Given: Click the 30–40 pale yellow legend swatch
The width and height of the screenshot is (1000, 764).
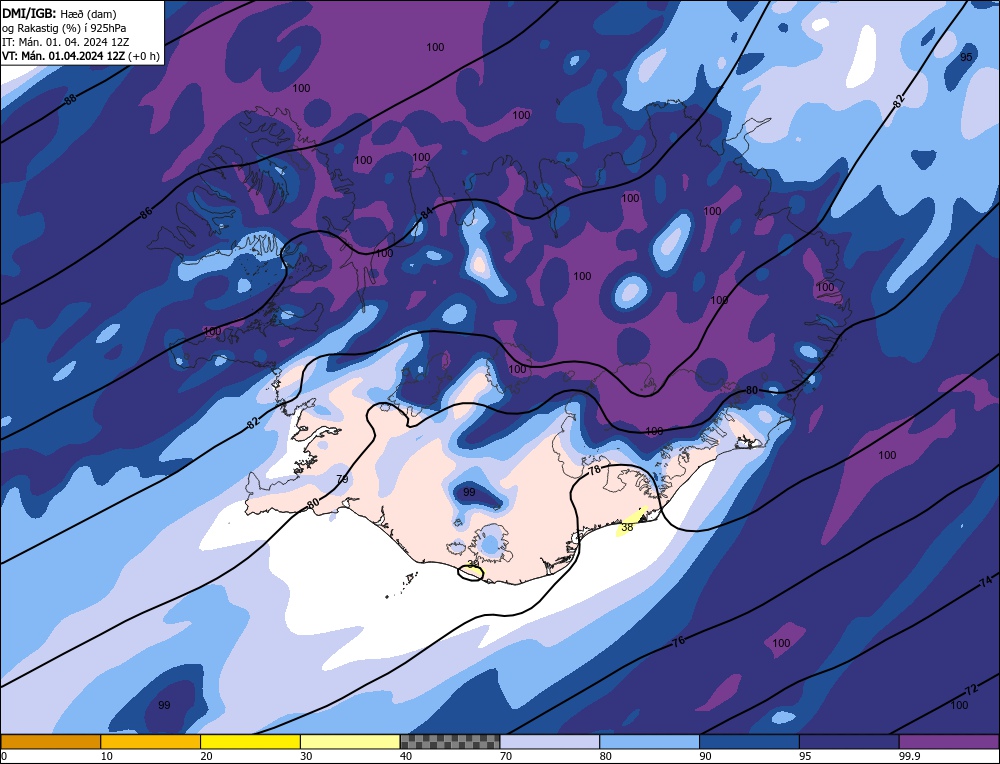Looking at the screenshot, I should [x=350, y=741].
